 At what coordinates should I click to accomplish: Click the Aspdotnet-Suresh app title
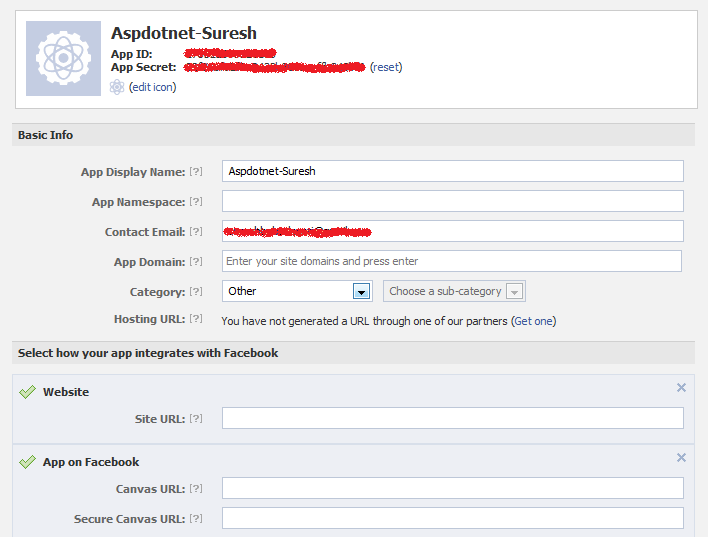[184, 33]
